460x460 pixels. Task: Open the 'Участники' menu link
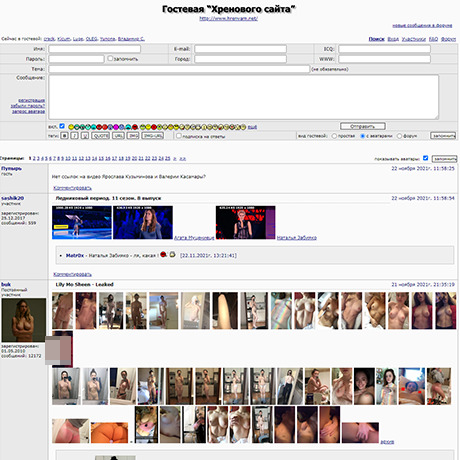click(x=414, y=39)
